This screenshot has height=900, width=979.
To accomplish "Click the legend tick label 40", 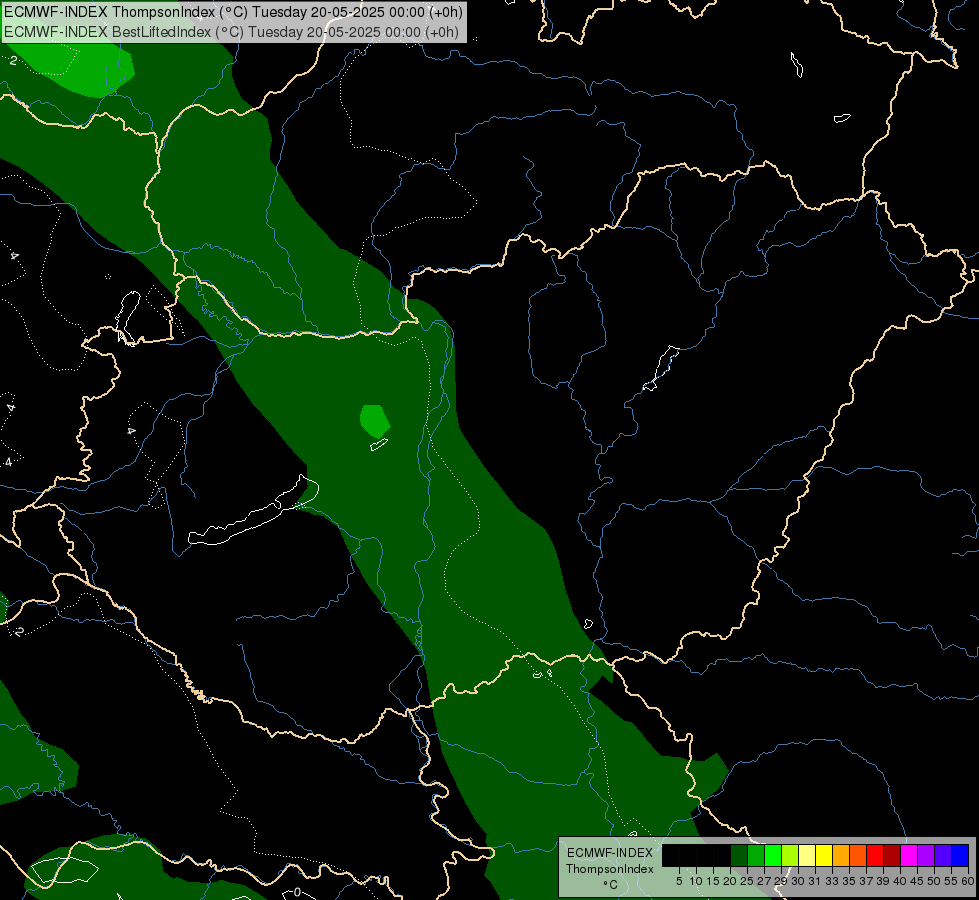I will (x=900, y=881).
